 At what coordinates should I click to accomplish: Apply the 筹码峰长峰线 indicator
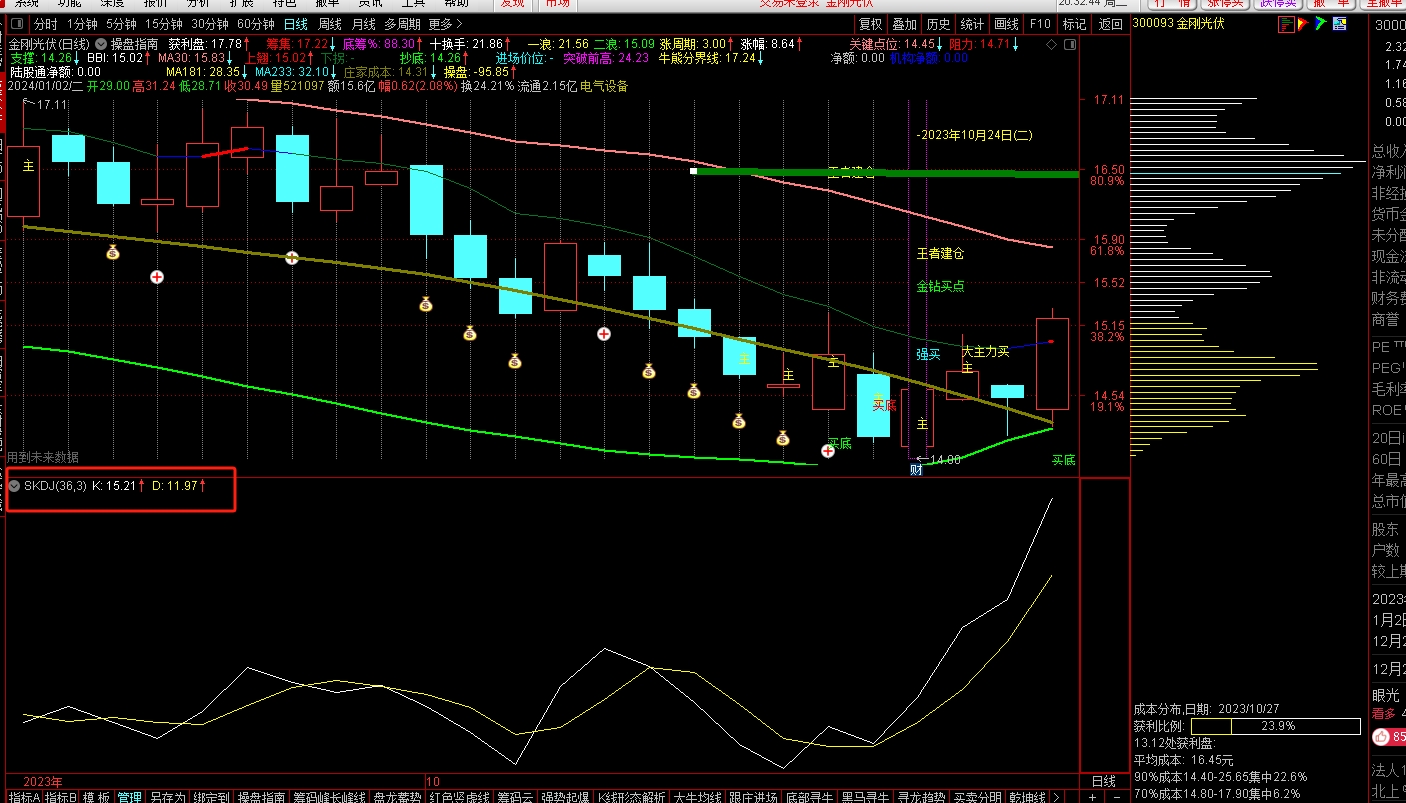[329, 797]
